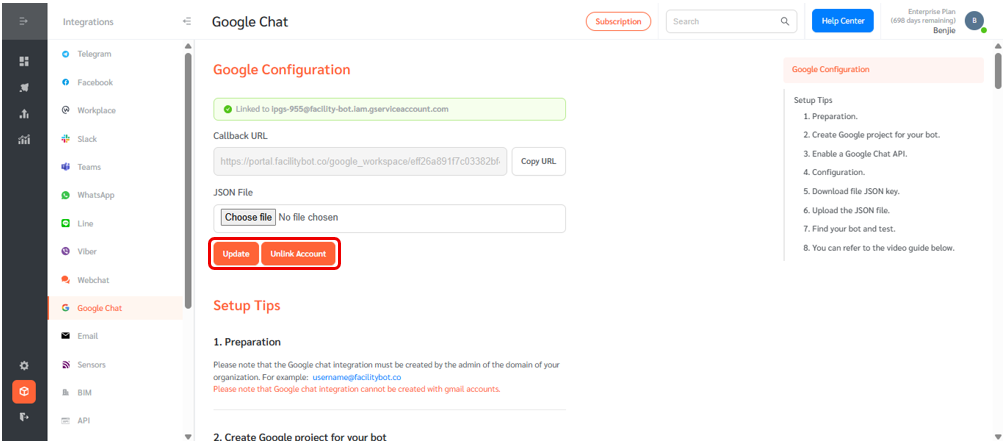
Task: Click the Unlink Account button
Action: [298, 254]
